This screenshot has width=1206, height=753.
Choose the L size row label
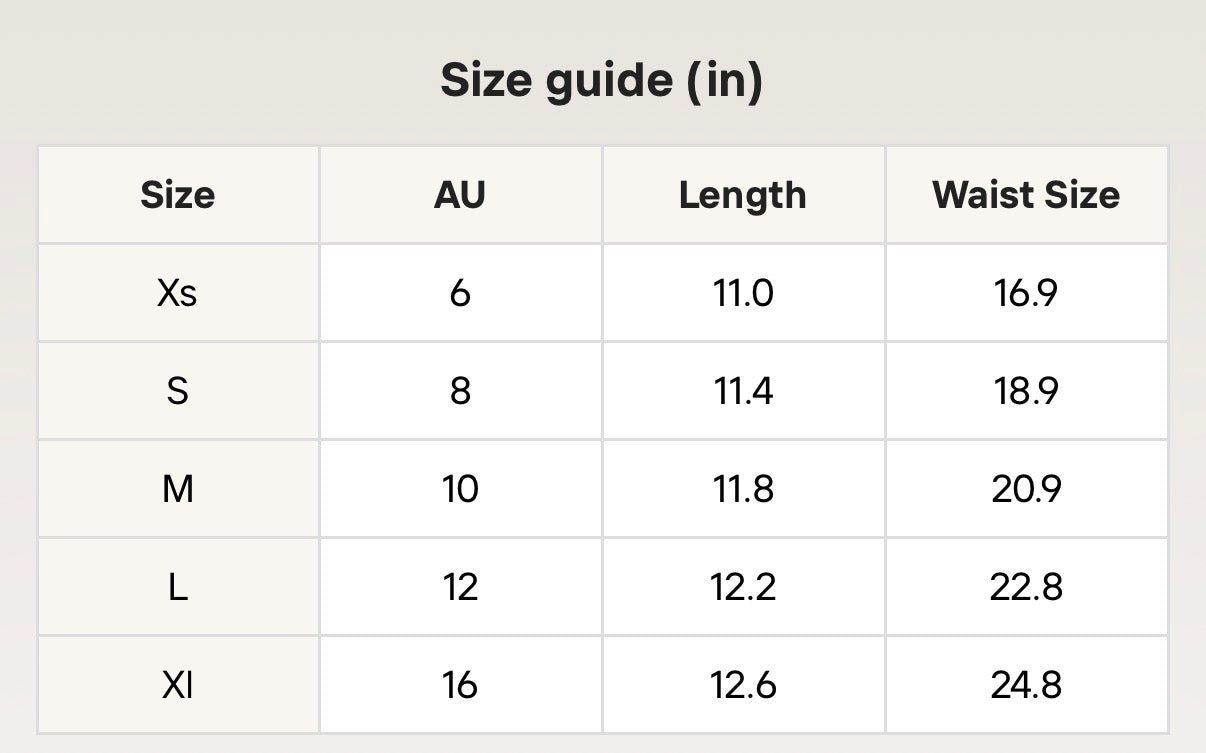[178, 587]
